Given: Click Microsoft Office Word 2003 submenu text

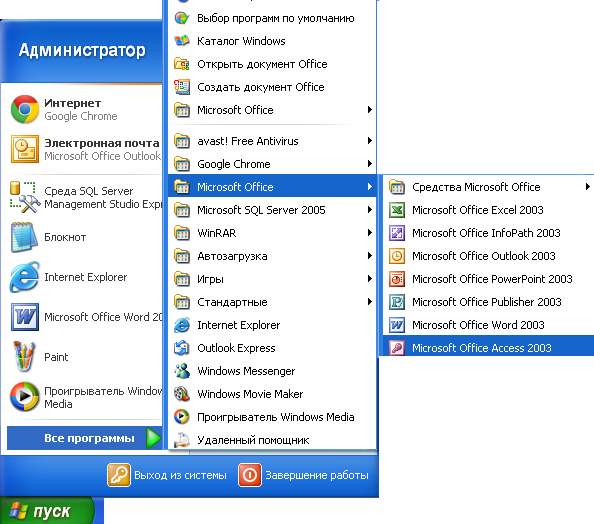Looking at the screenshot, I should 478,325.
